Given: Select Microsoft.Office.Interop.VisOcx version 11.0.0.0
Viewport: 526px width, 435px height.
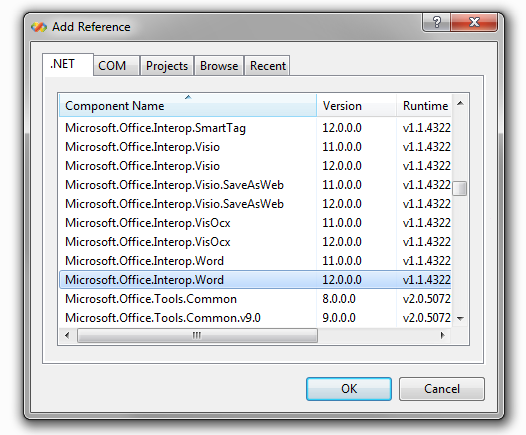Looking at the screenshot, I should [255, 223].
